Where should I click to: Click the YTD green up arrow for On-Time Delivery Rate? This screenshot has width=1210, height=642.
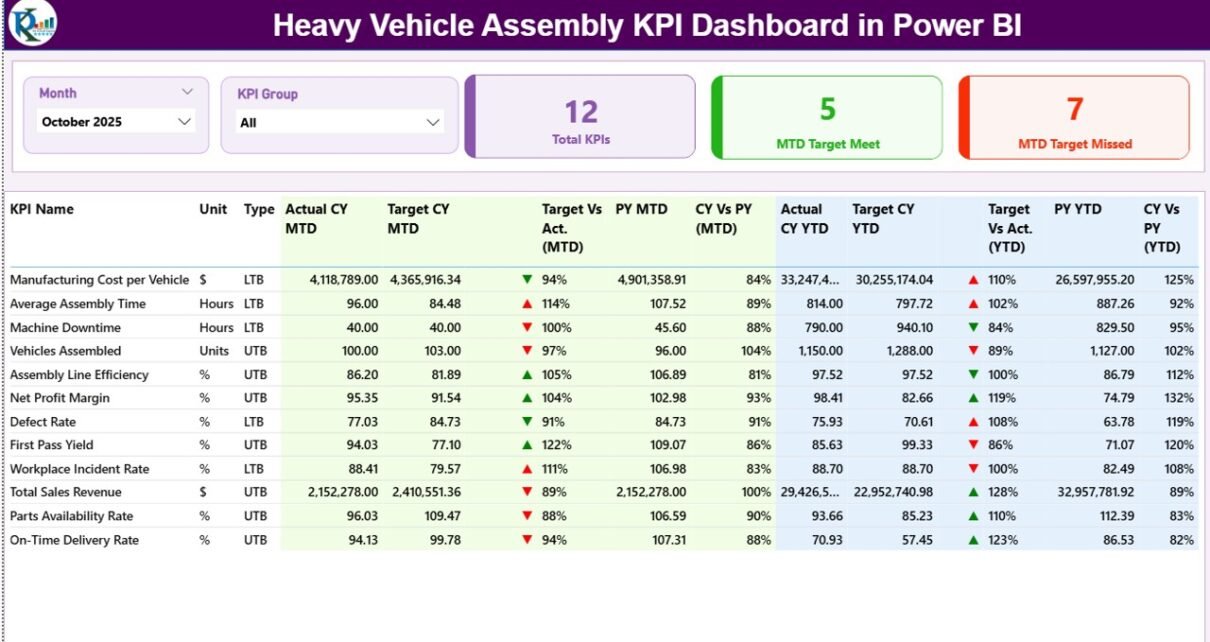coord(973,540)
